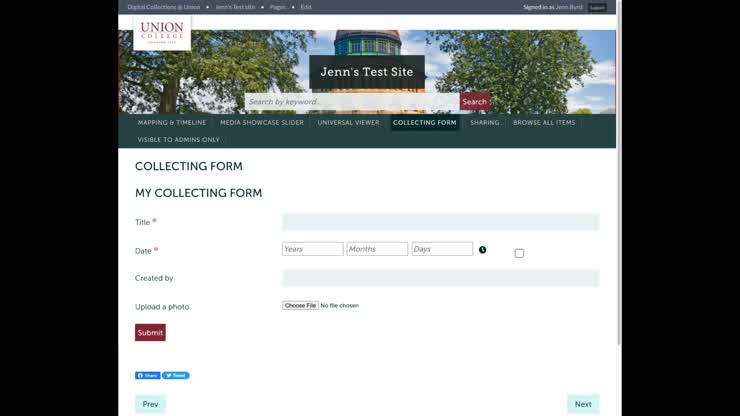
Task: Open Digital Collections @ Union link
Action: pyautogui.click(x=164, y=7)
